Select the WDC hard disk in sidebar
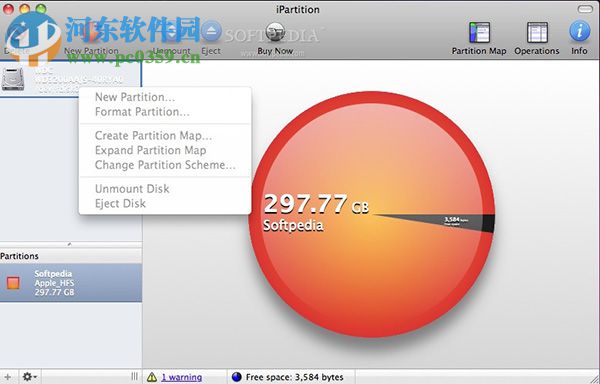Viewport: 600px width, 384px height. pos(70,79)
